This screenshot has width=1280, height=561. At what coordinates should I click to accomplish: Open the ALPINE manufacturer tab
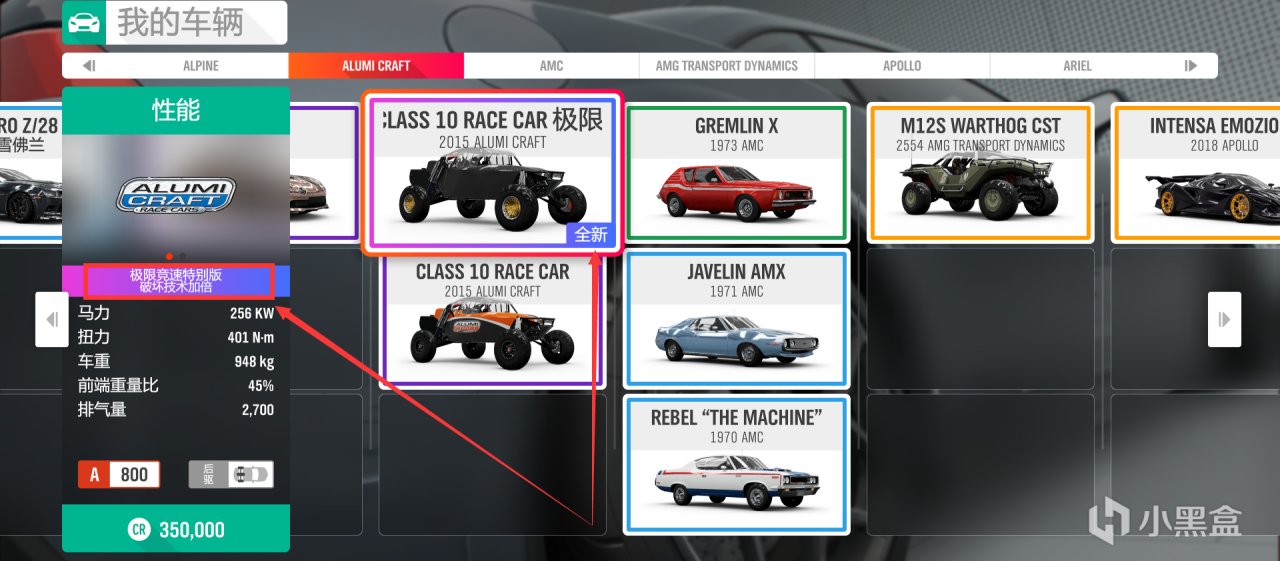tap(201, 66)
